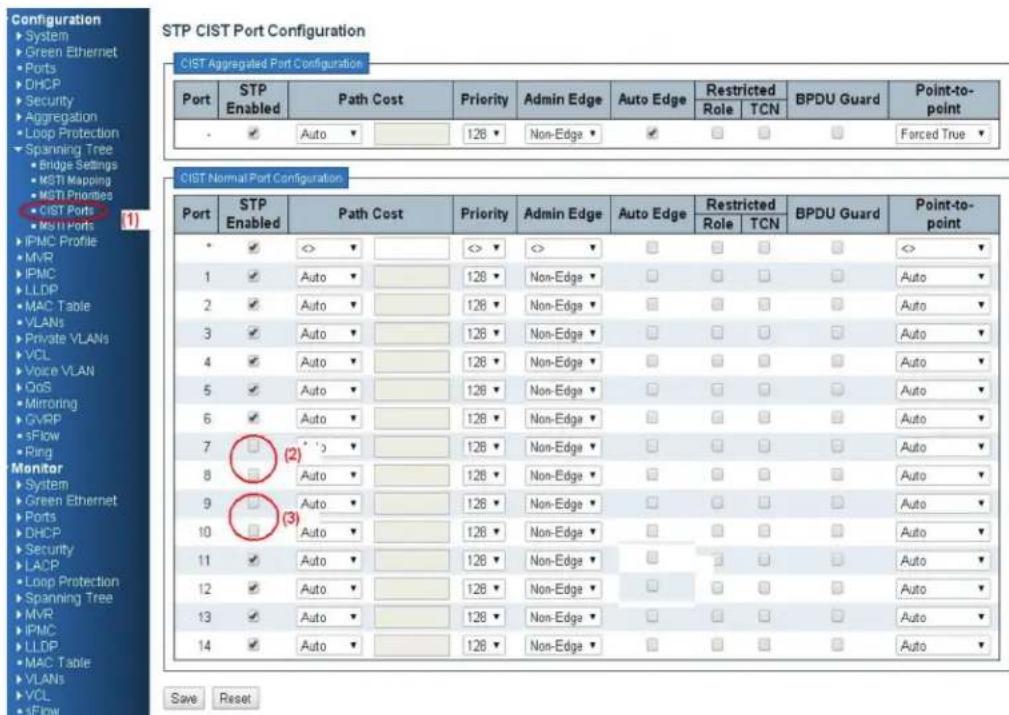The width and height of the screenshot is (1009, 715).
Task: Open Path Cost dropdown for port 1
Action: point(329,277)
